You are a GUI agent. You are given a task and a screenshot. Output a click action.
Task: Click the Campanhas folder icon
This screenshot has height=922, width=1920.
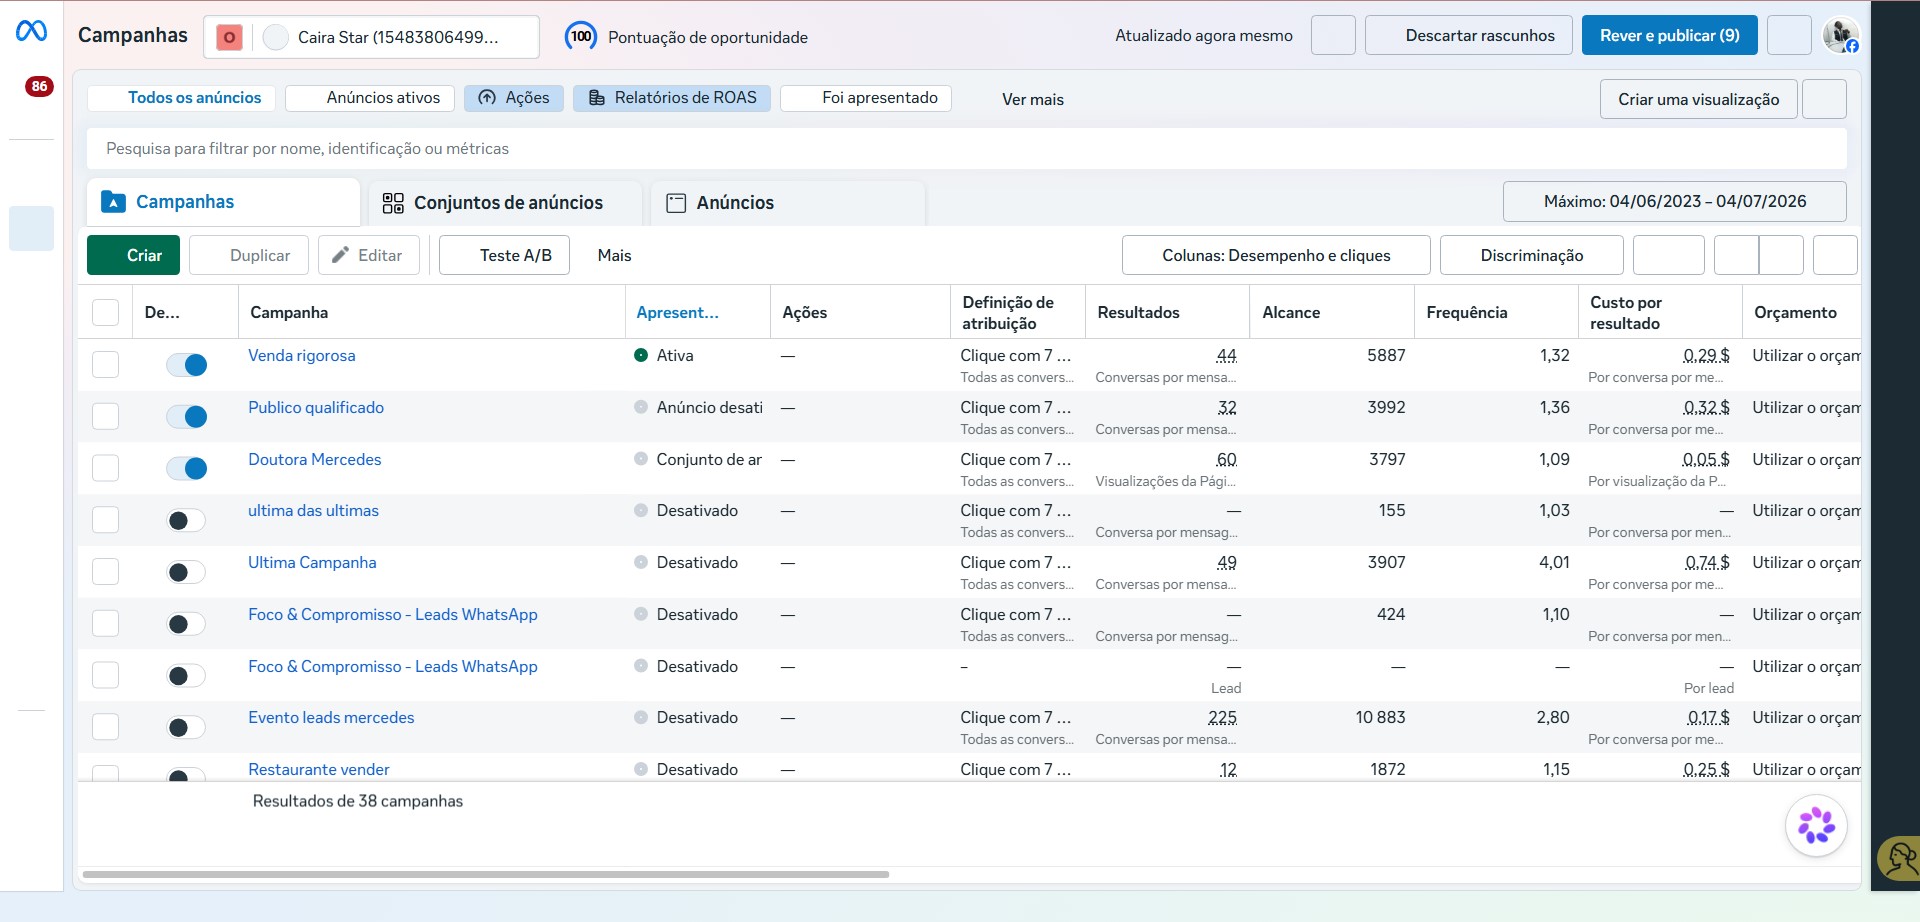114,202
